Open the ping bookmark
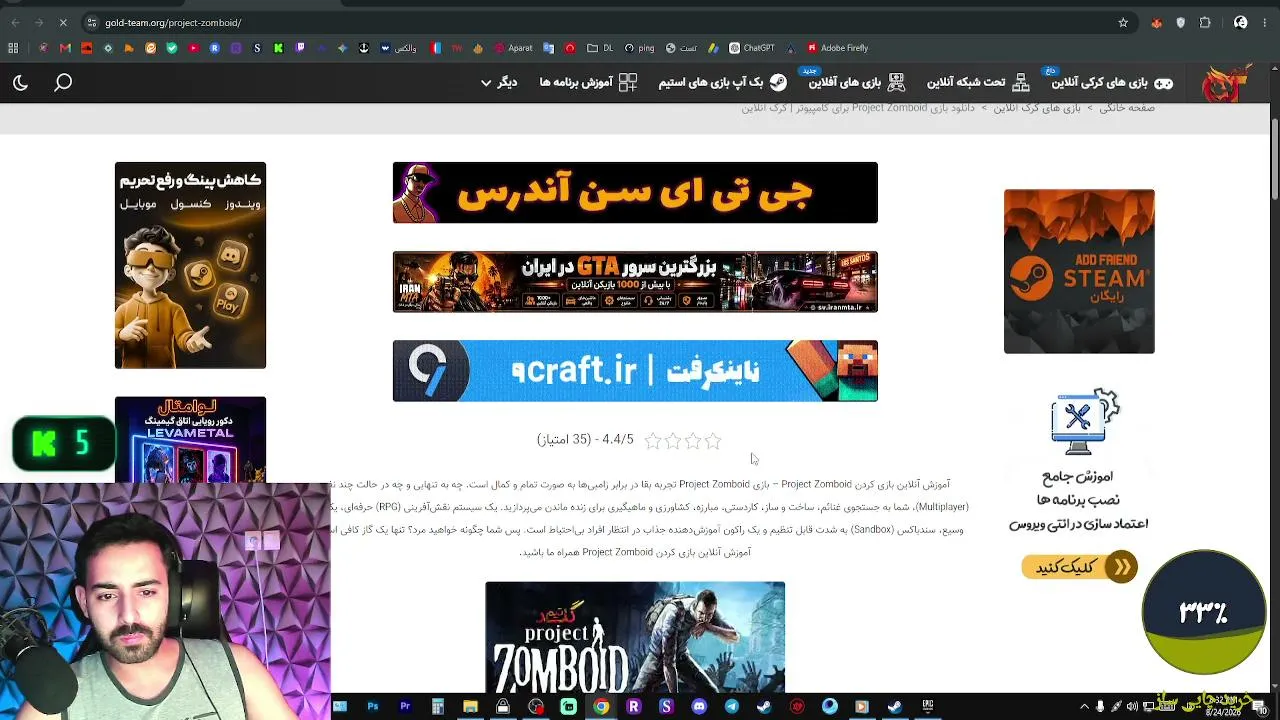 639,48
